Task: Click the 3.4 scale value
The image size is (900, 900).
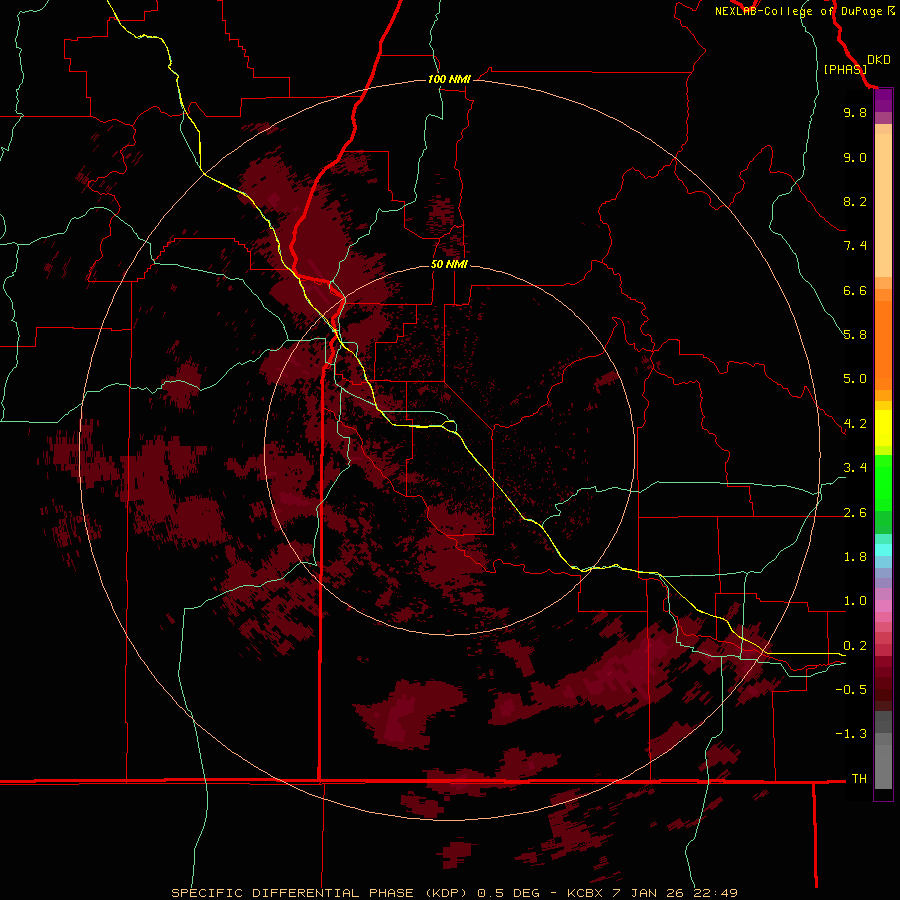Action: pyautogui.click(x=855, y=468)
